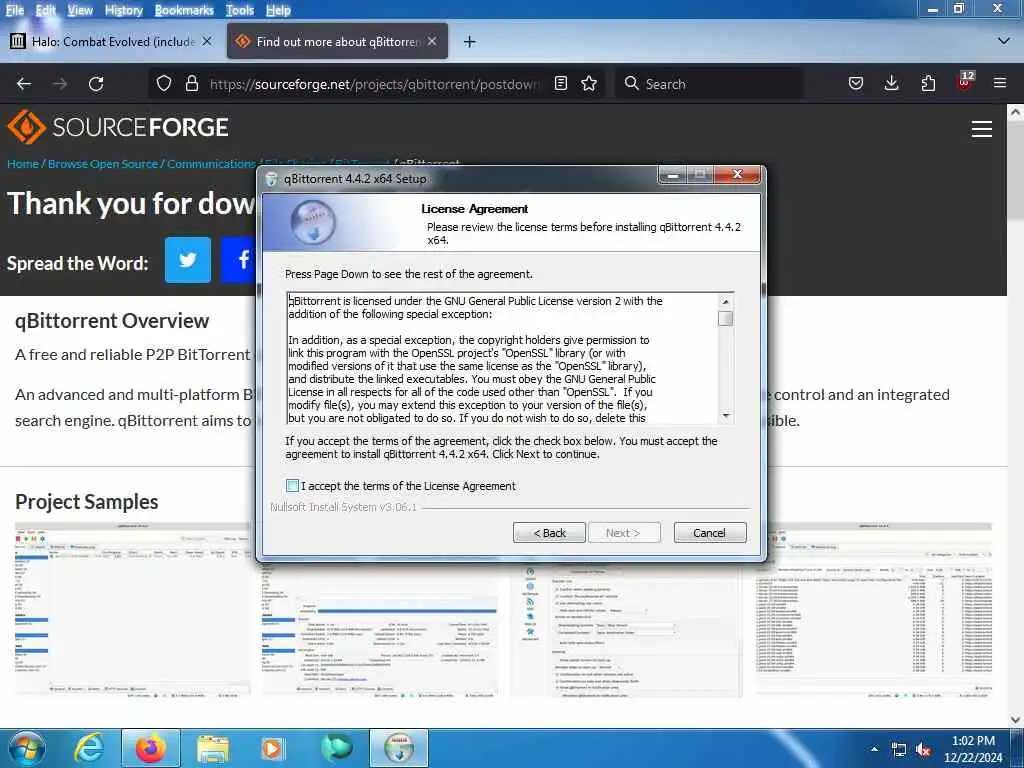This screenshot has height=768, width=1024.
Task: Check I accept the License Agreement checkbox
Action: point(292,485)
